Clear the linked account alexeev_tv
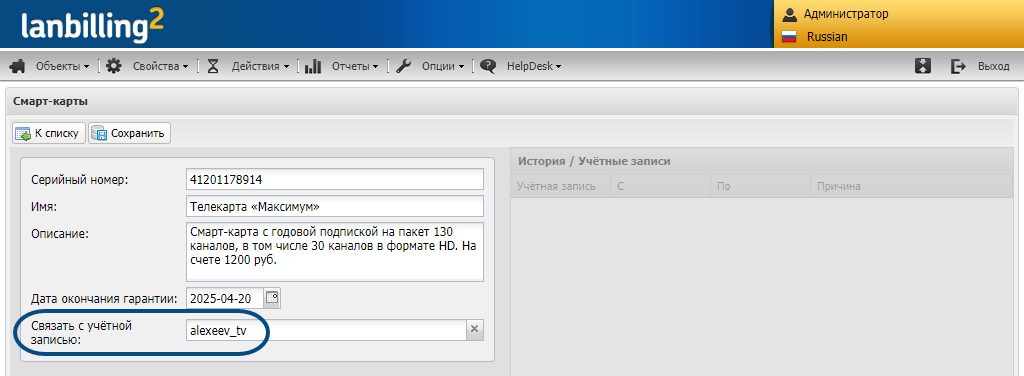The height and width of the screenshot is (376, 1024). coord(475,330)
